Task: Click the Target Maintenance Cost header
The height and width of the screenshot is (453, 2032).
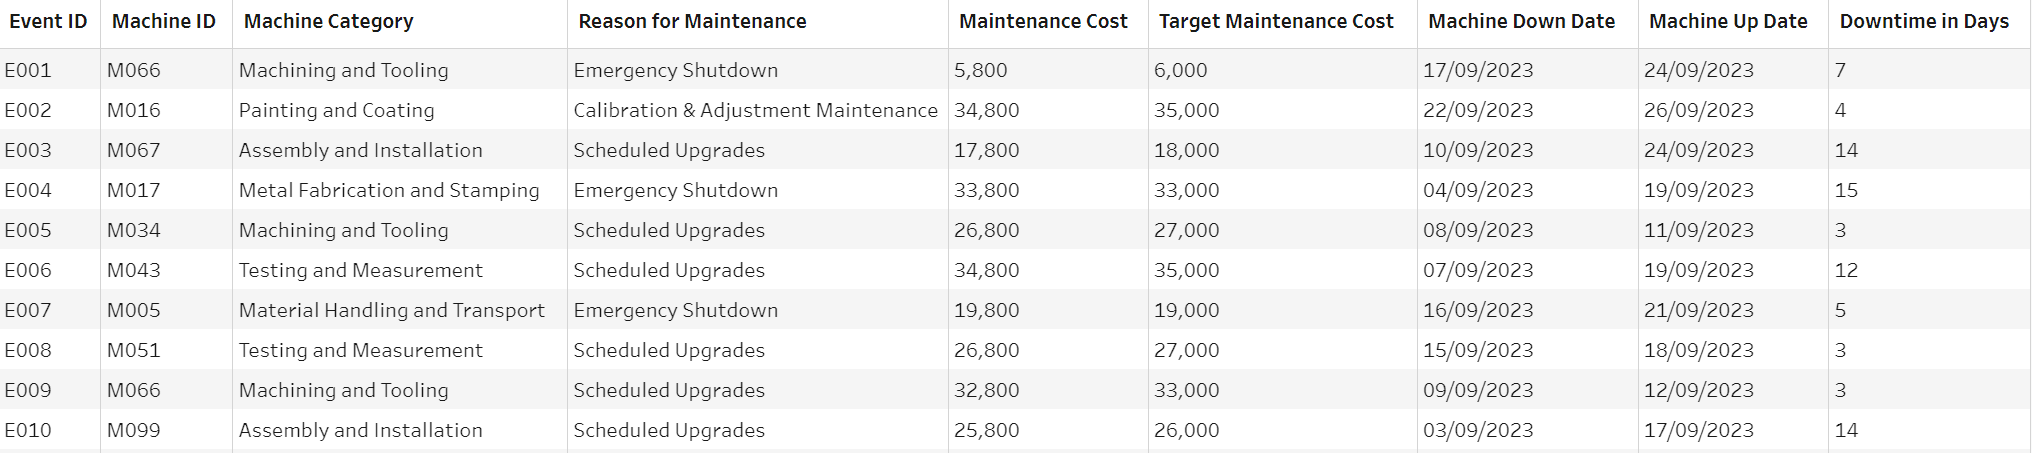Action: (x=1275, y=22)
